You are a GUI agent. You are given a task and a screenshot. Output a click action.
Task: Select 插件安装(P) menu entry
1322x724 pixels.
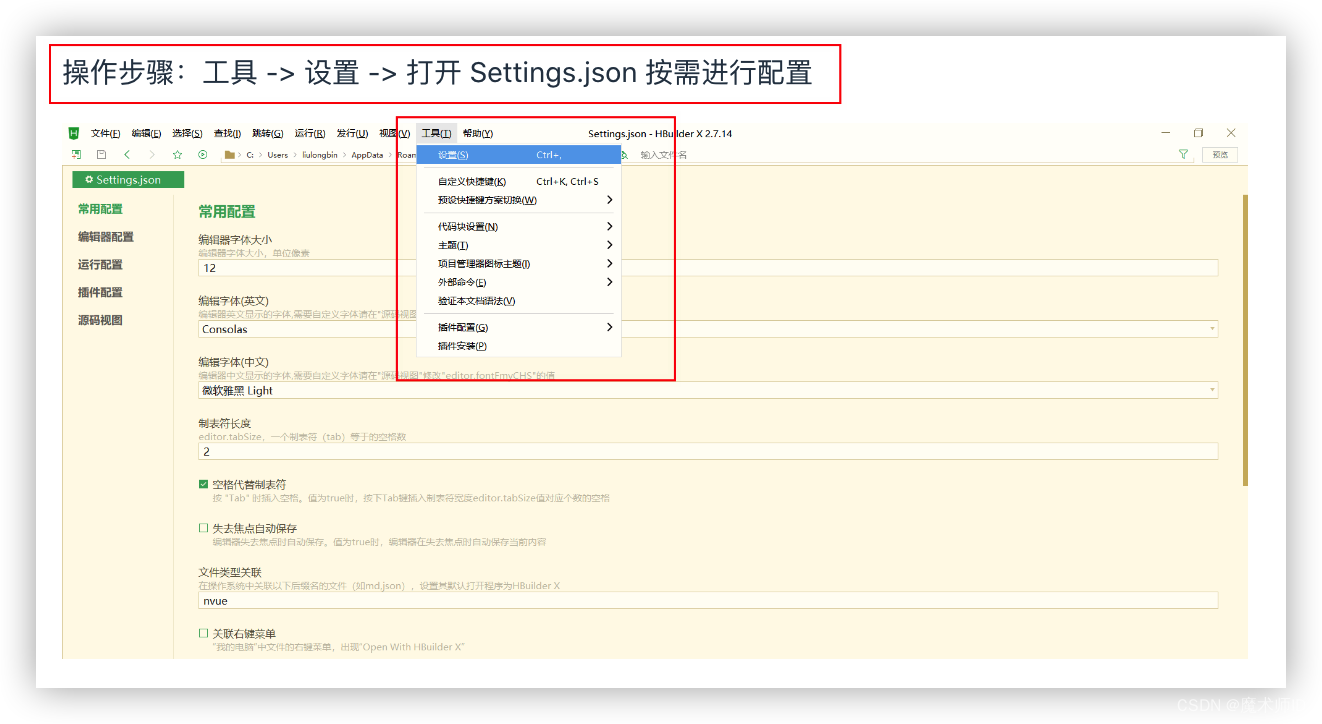[519, 346]
